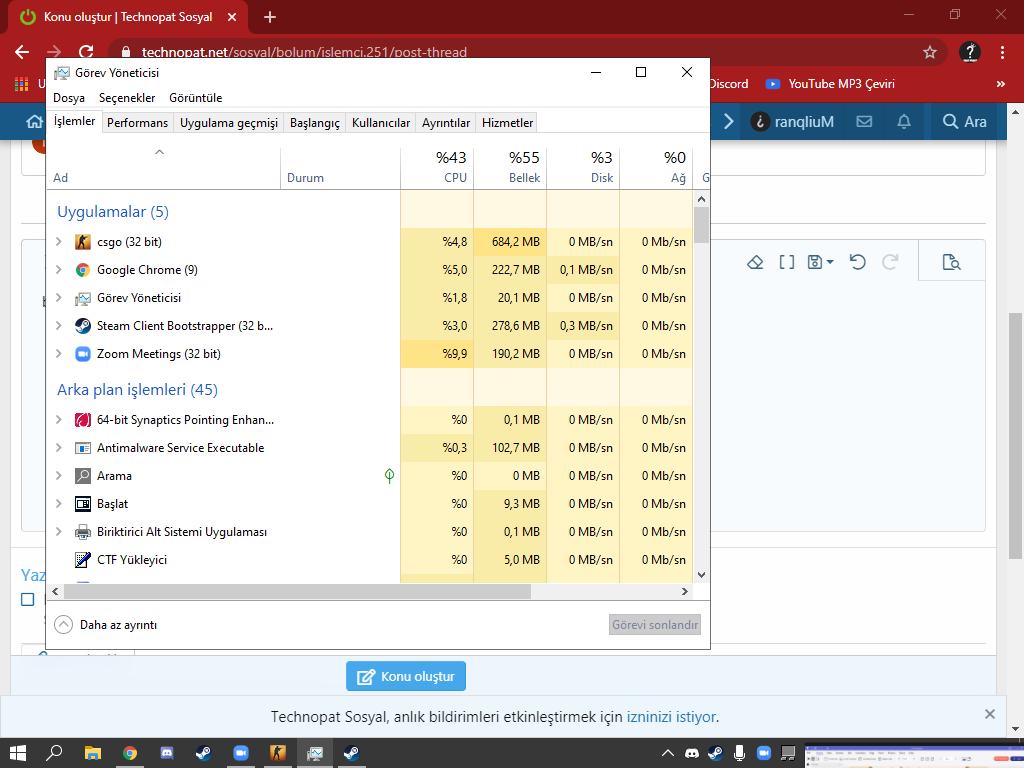Click the process list vertical scrollbar thumb

tap(701, 225)
